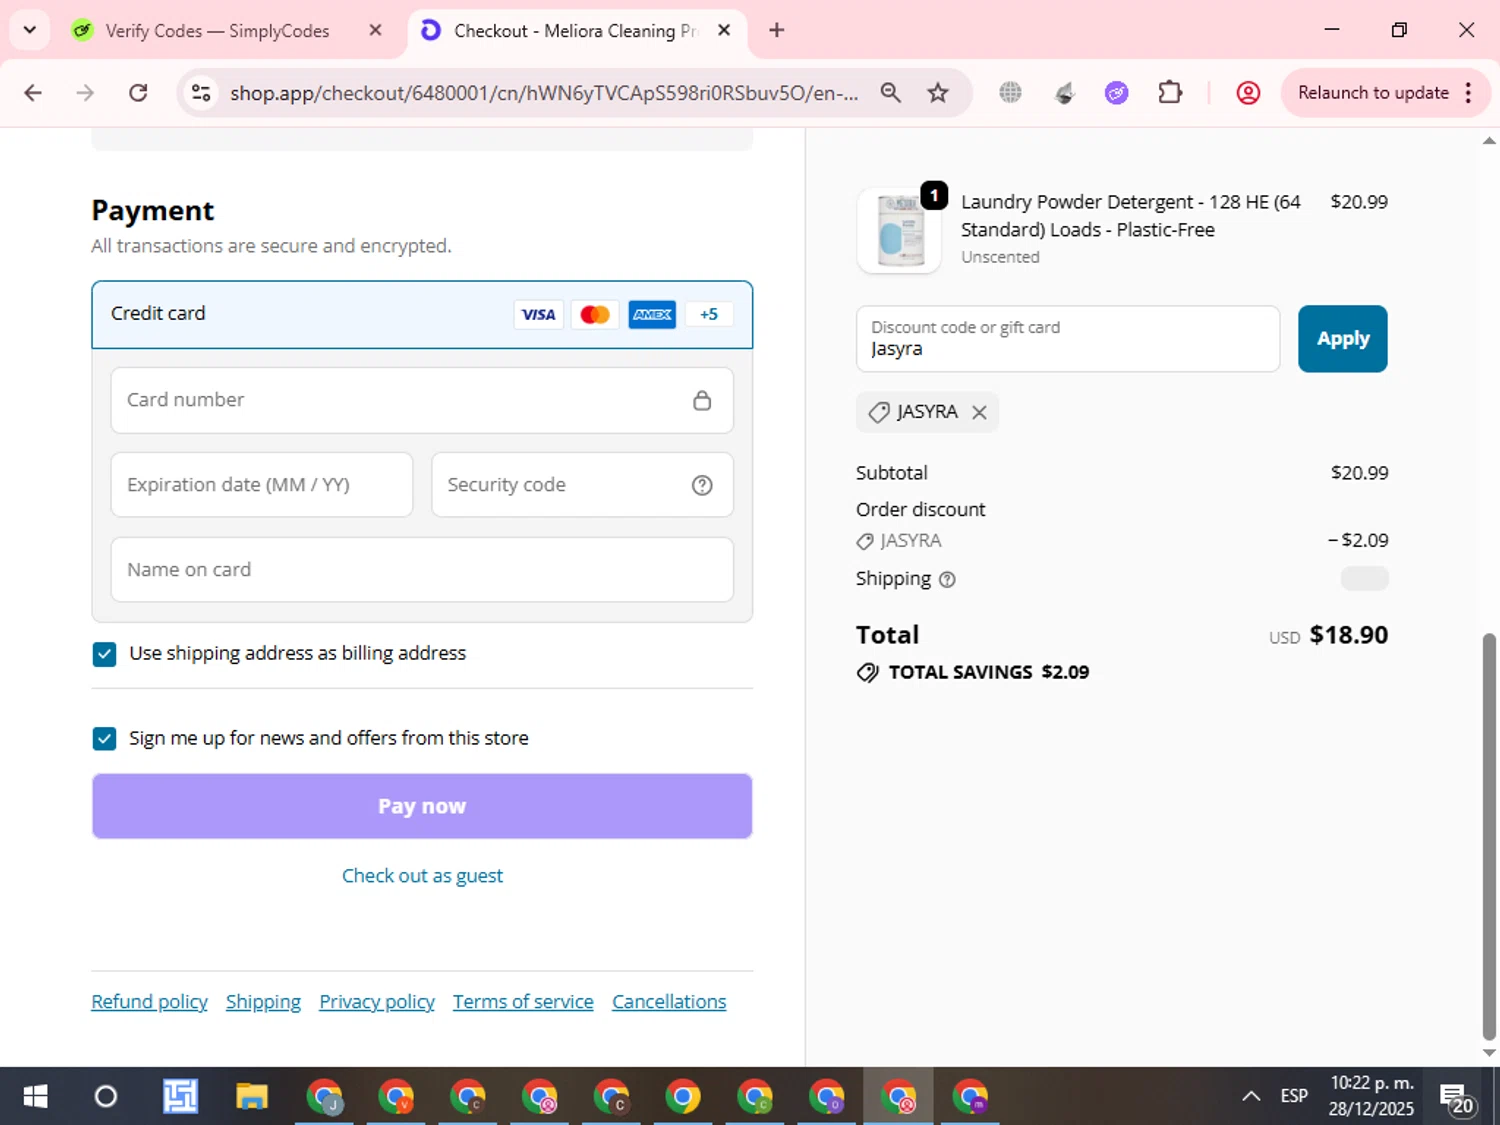Focus the Security code field
Image resolution: width=1500 pixels, height=1125 pixels.
coord(582,485)
